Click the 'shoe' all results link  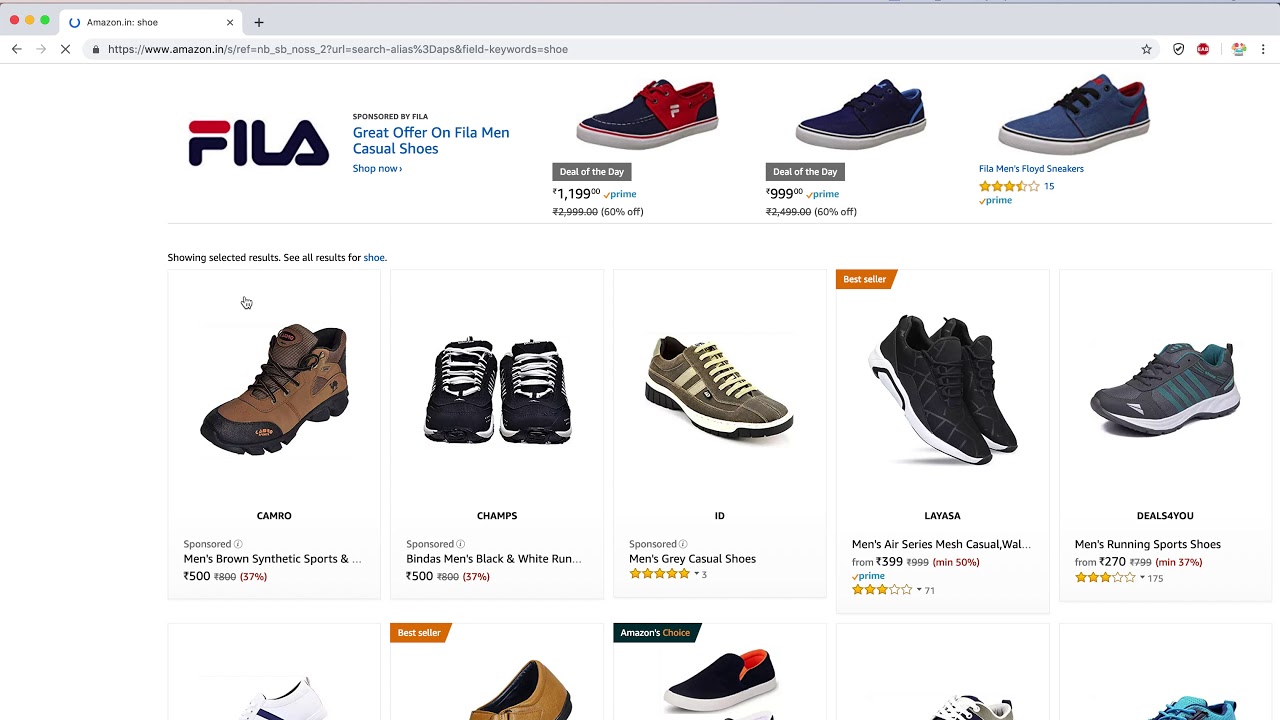click(x=373, y=257)
